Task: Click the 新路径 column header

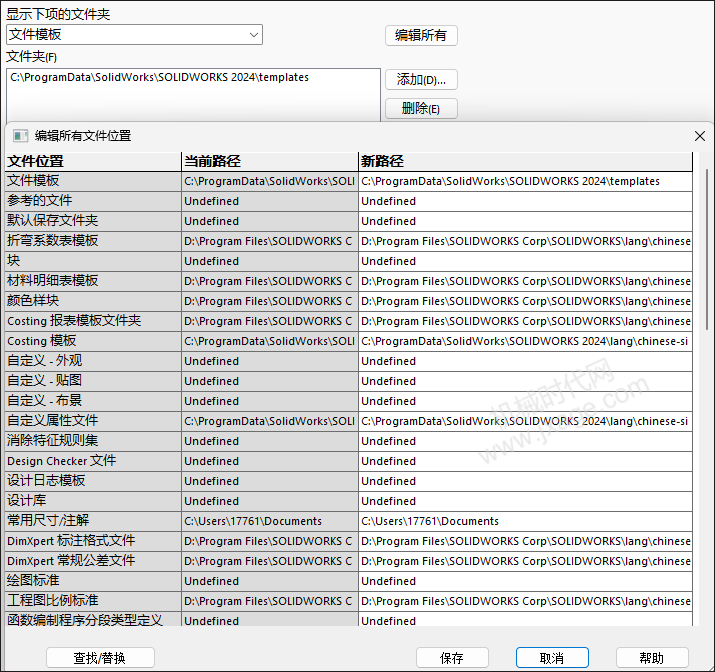Action: tap(525, 161)
